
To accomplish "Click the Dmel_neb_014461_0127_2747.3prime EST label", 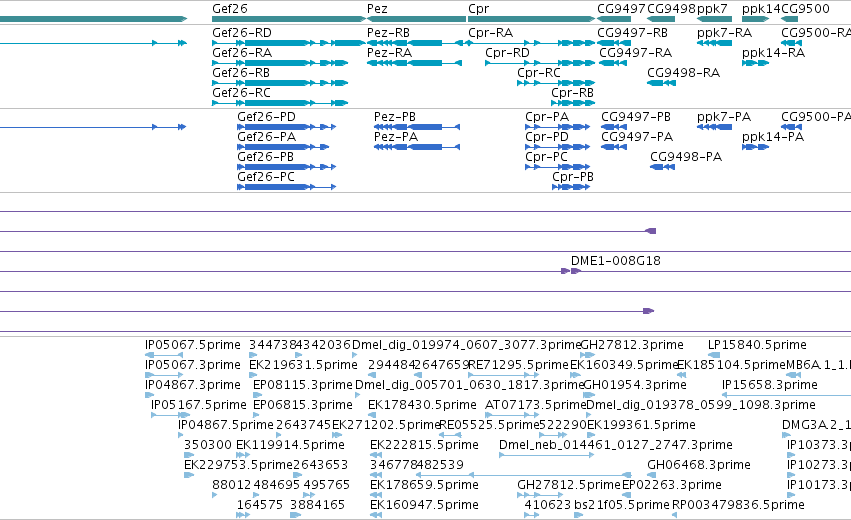I will pyautogui.click(x=616, y=445).
